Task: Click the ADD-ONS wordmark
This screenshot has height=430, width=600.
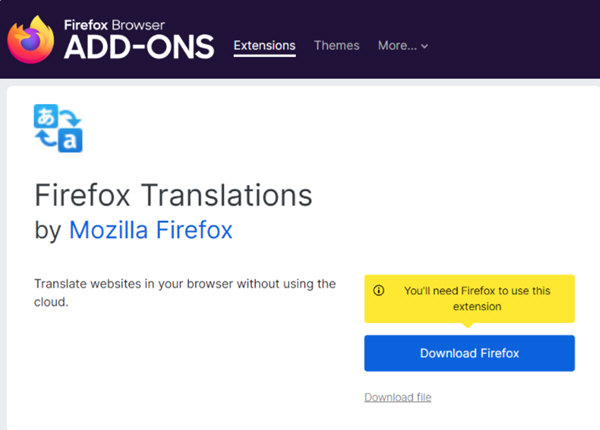Action: tap(139, 47)
